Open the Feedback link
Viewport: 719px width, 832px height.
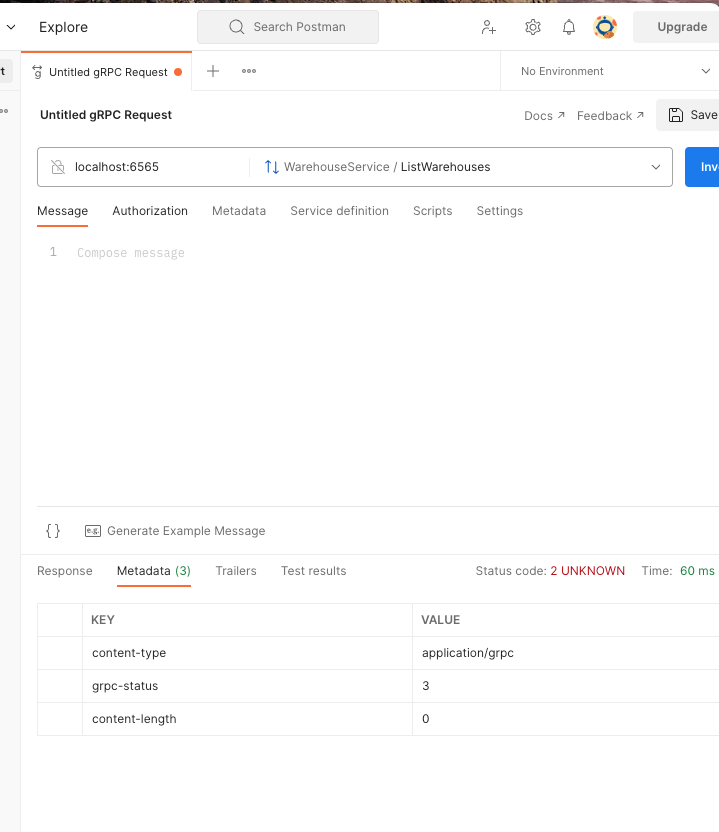tap(610, 116)
